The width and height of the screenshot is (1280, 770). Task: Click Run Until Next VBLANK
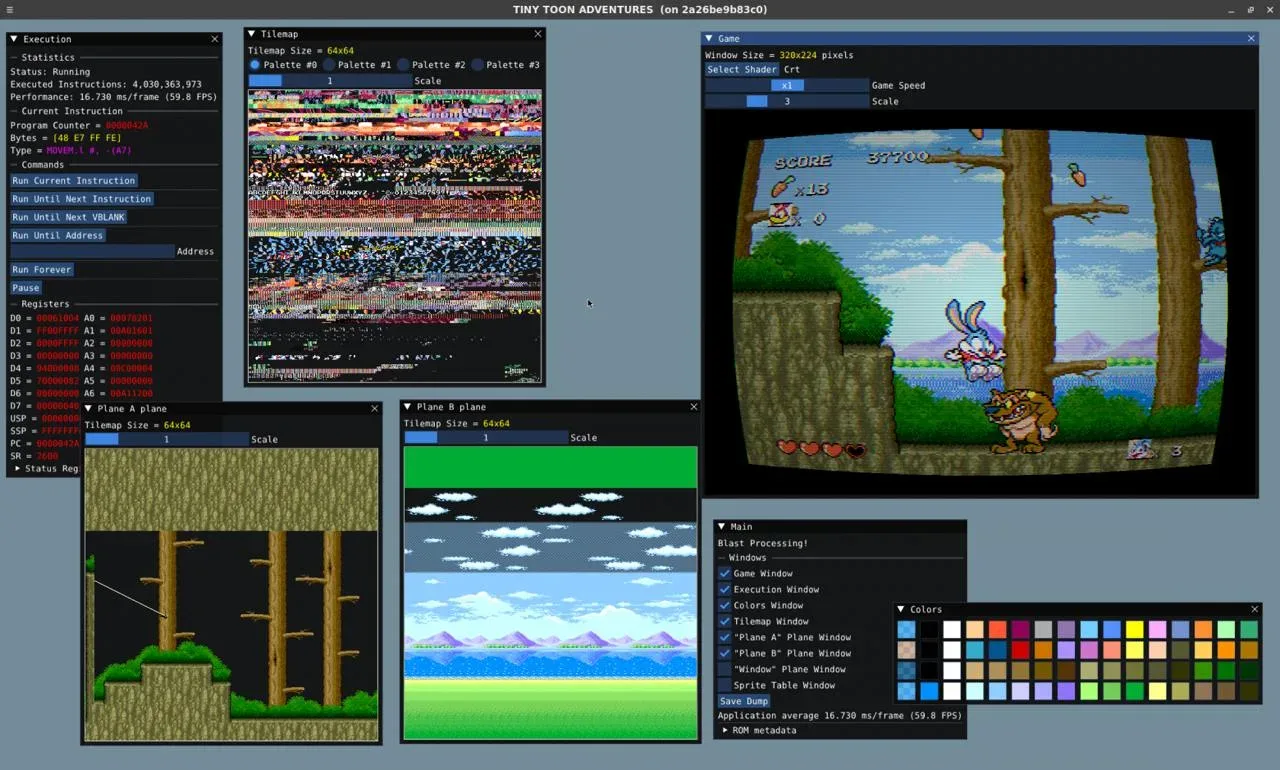68,217
